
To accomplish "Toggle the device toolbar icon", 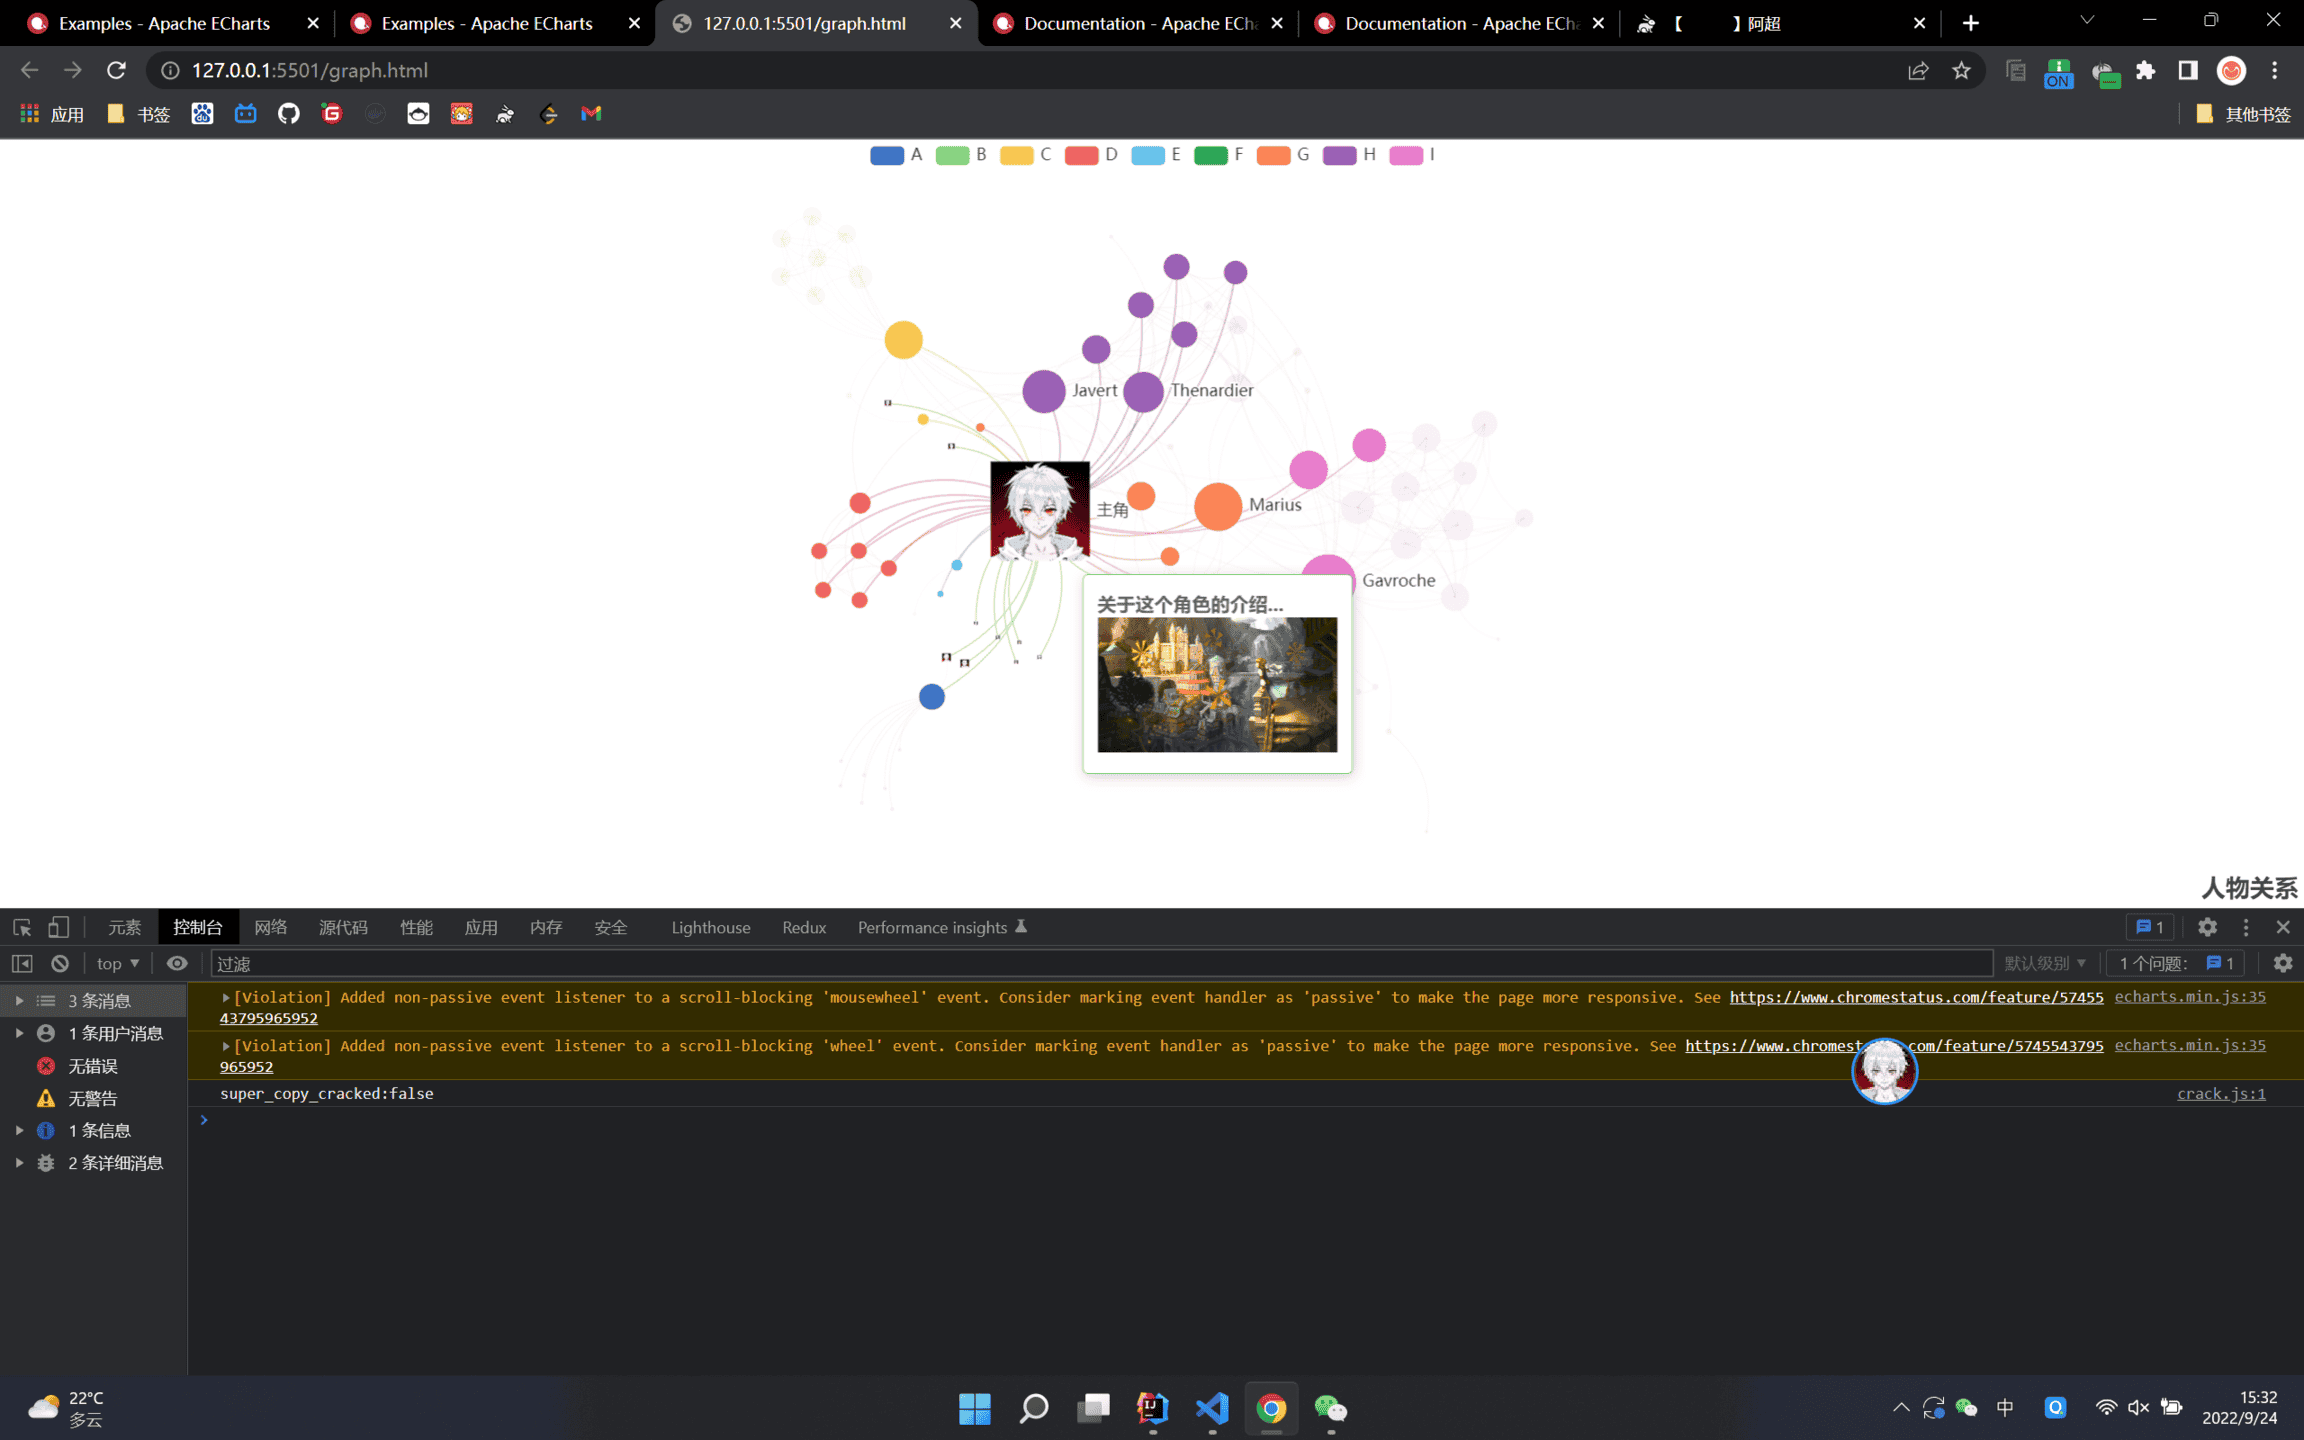I will pos(59,927).
